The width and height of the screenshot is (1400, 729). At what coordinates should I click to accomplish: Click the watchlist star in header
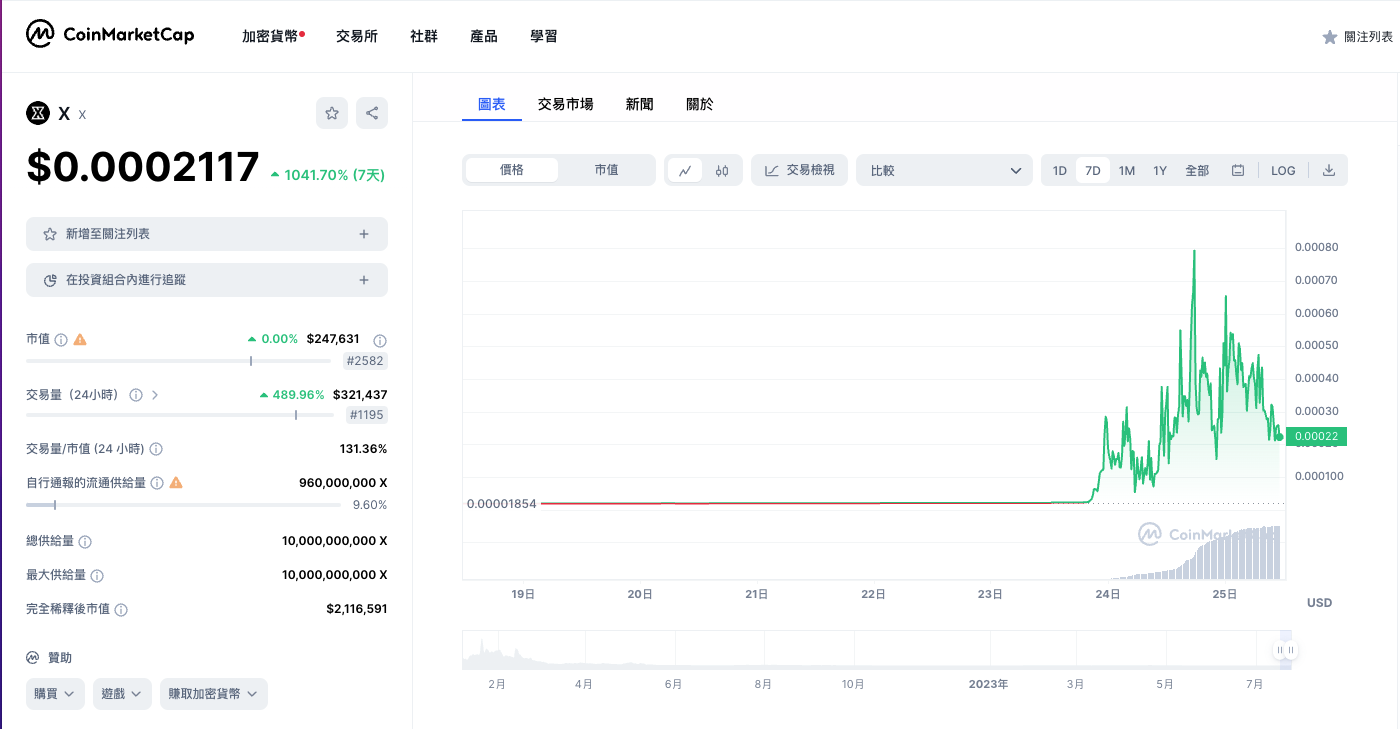point(1330,37)
